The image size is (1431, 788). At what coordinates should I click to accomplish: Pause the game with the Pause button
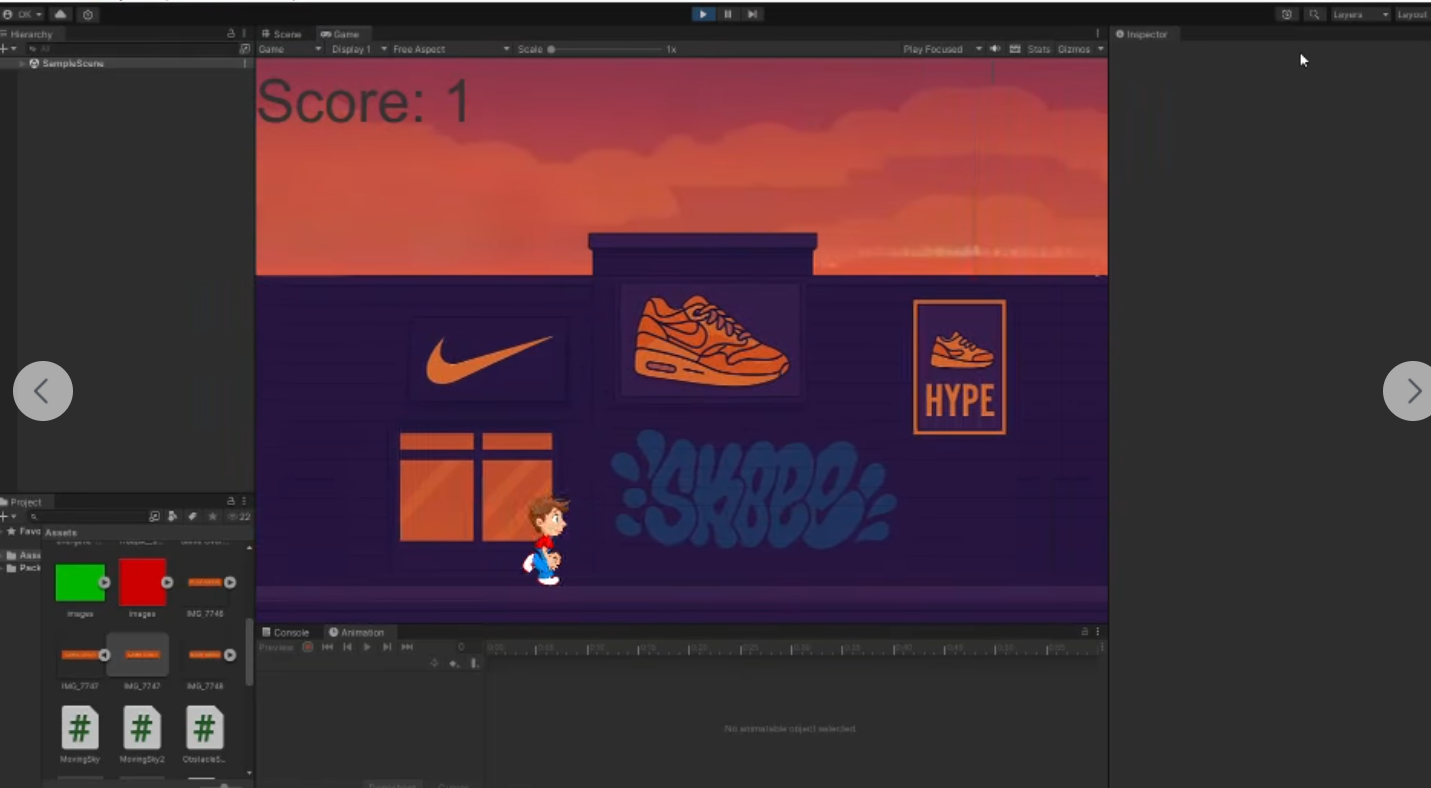(x=728, y=14)
